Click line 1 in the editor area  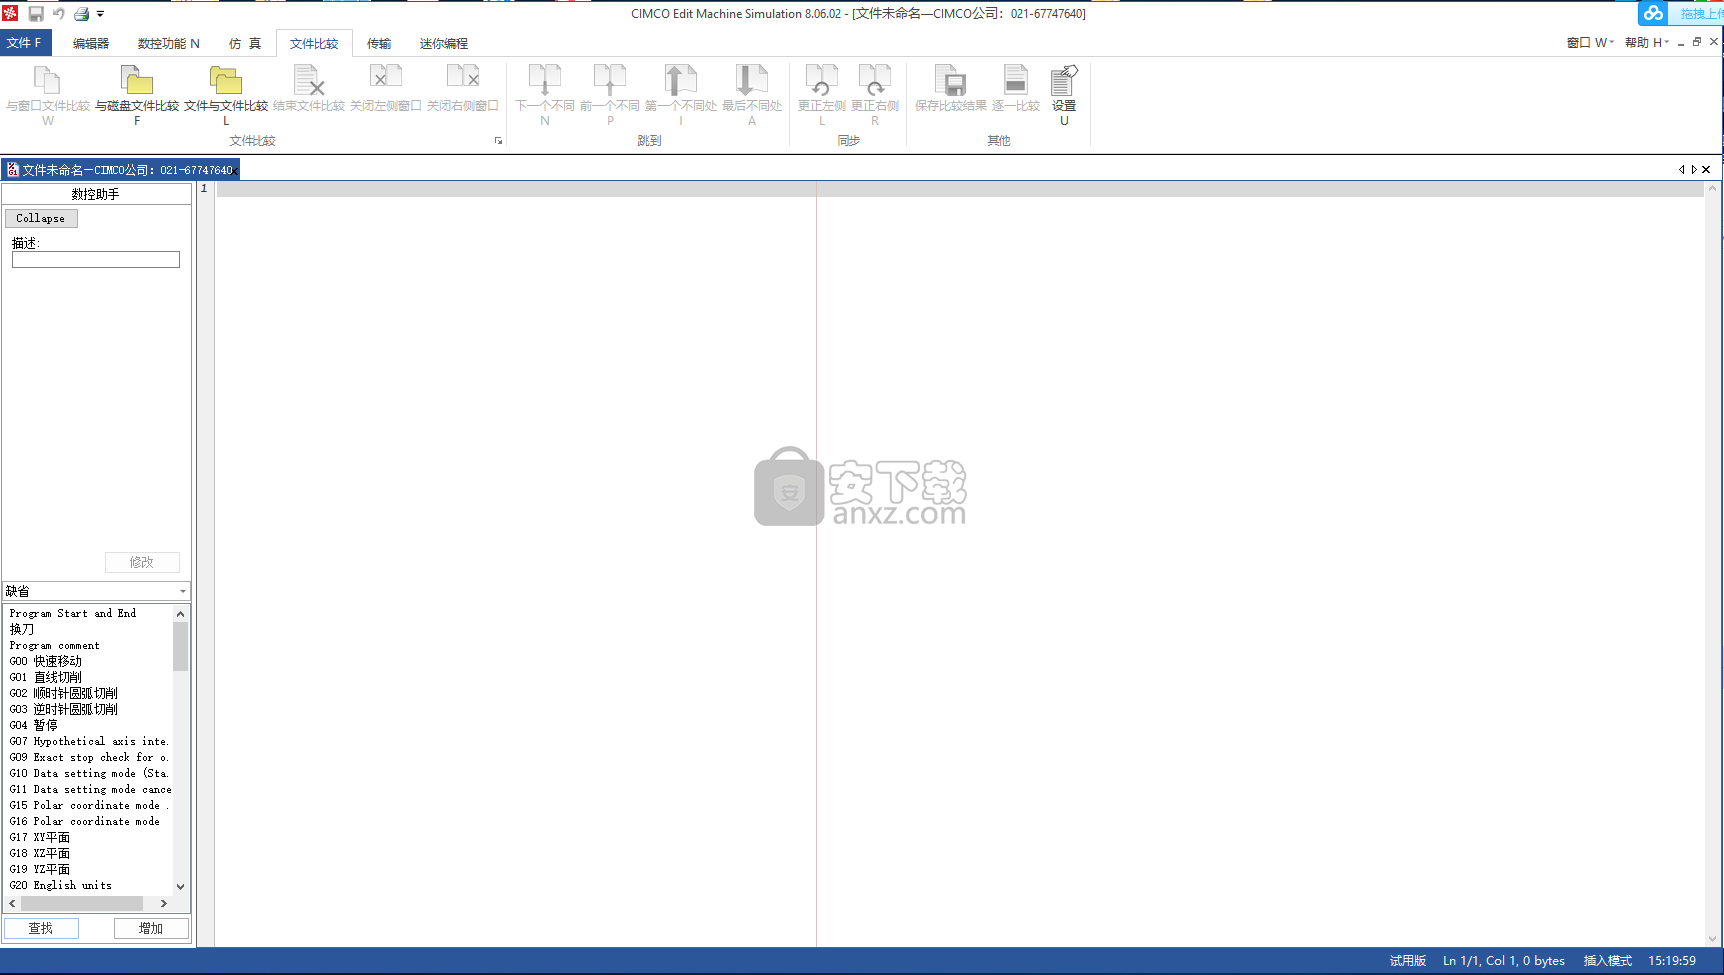pyautogui.click(x=960, y=189)
